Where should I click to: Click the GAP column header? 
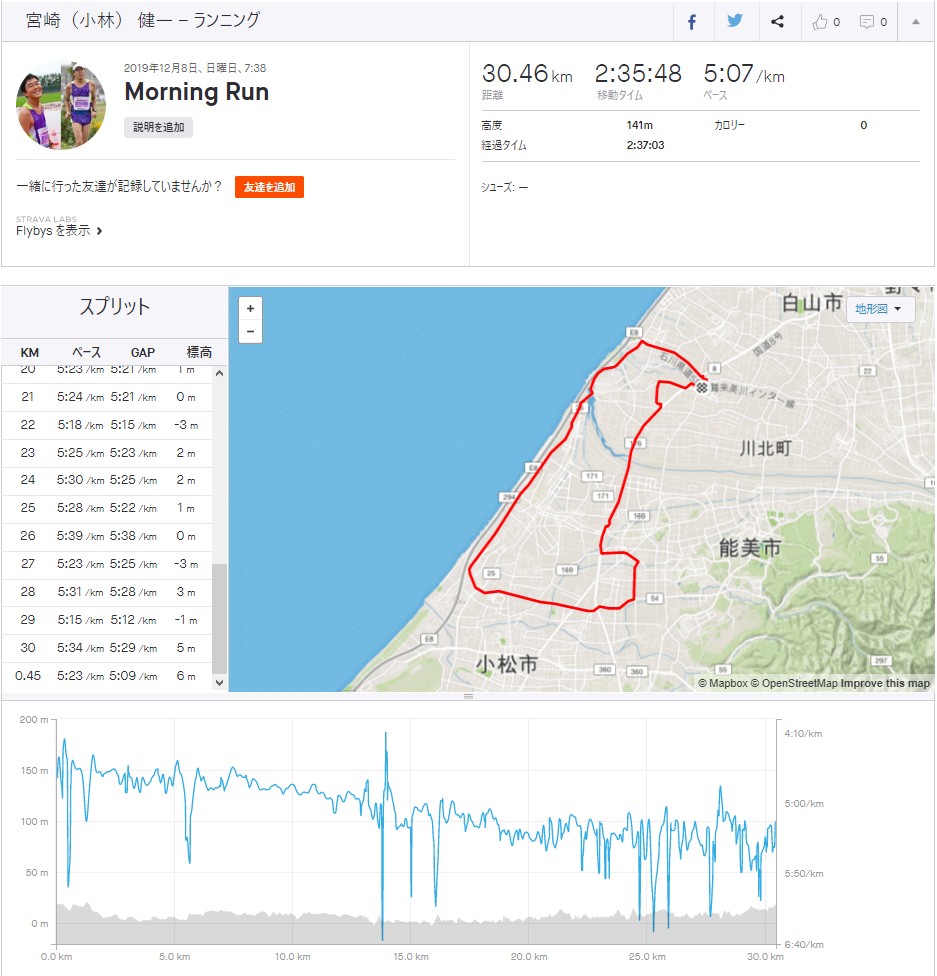pyautogui.click(x=143, y=352)
